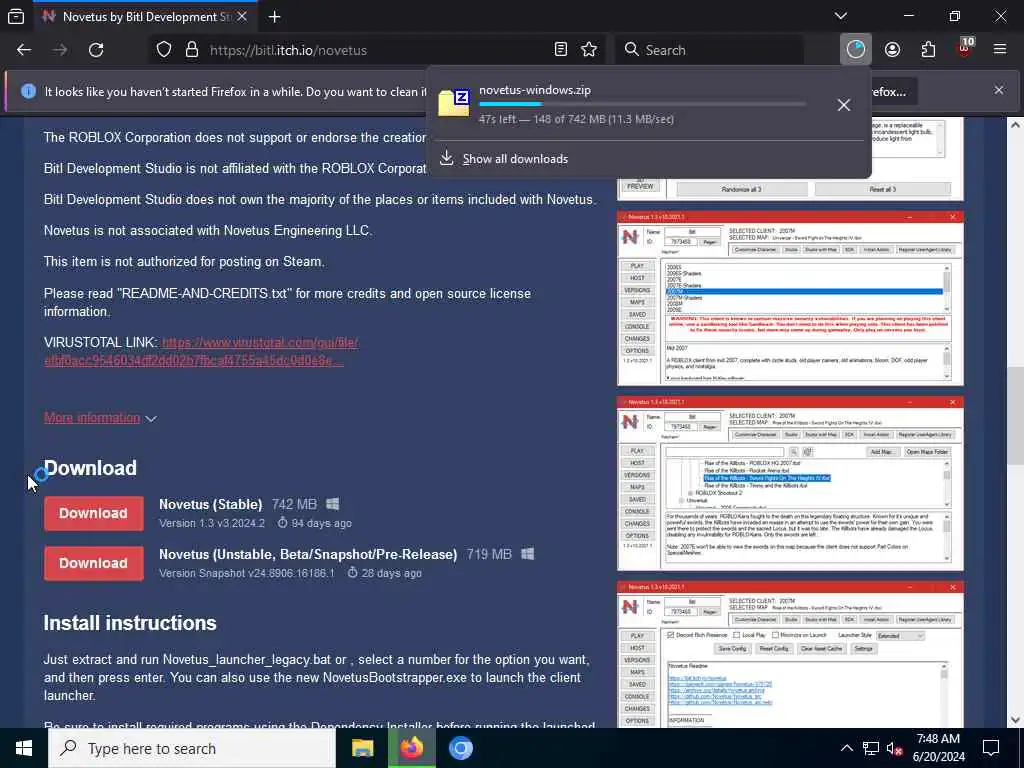This screenshot has width=1024, height=768.
Task: Download Novetus Unstable Beta Snapshot
Action: coord(93,563)
